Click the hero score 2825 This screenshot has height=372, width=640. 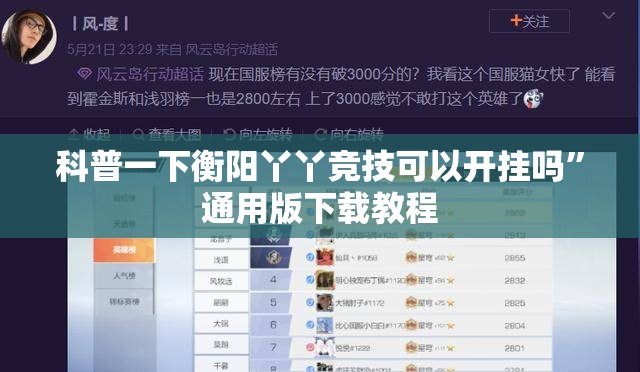[x=514, y=303]
